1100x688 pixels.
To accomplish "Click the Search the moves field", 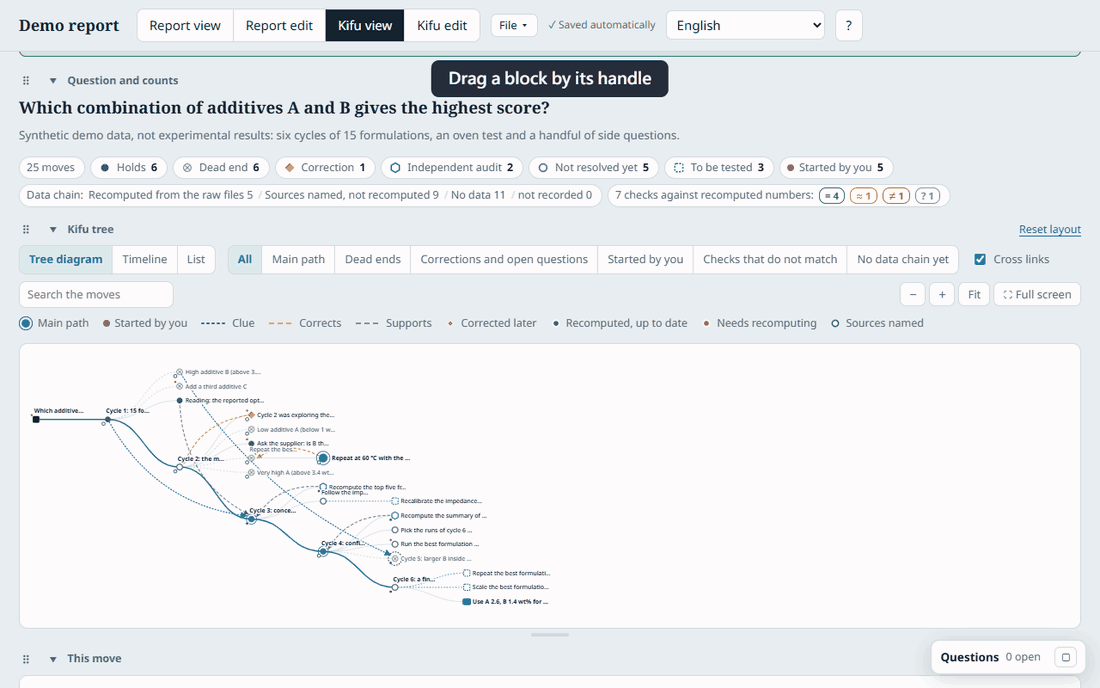I will pos(96,295).
